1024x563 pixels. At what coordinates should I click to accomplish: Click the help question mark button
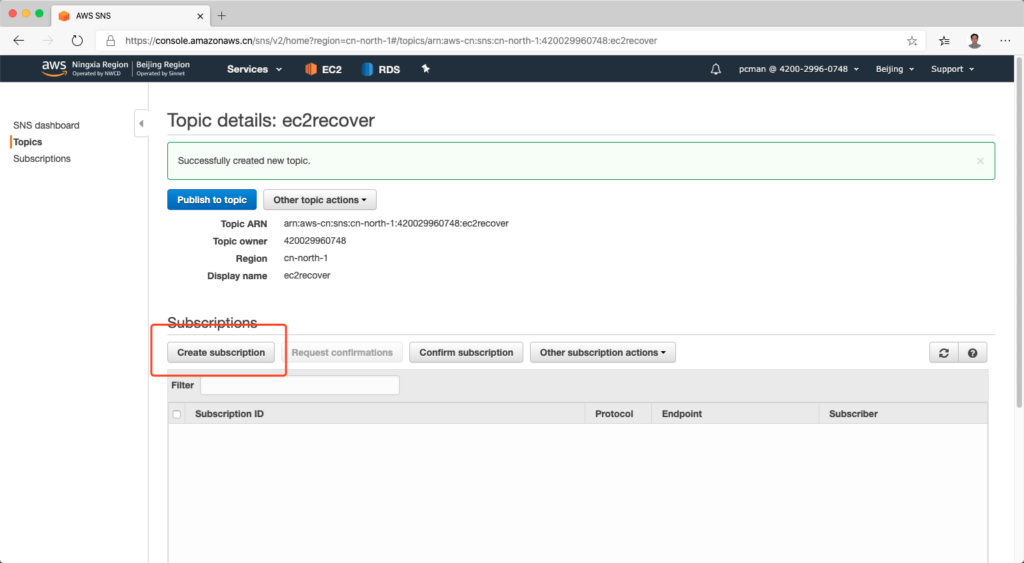tap(971, 353)
